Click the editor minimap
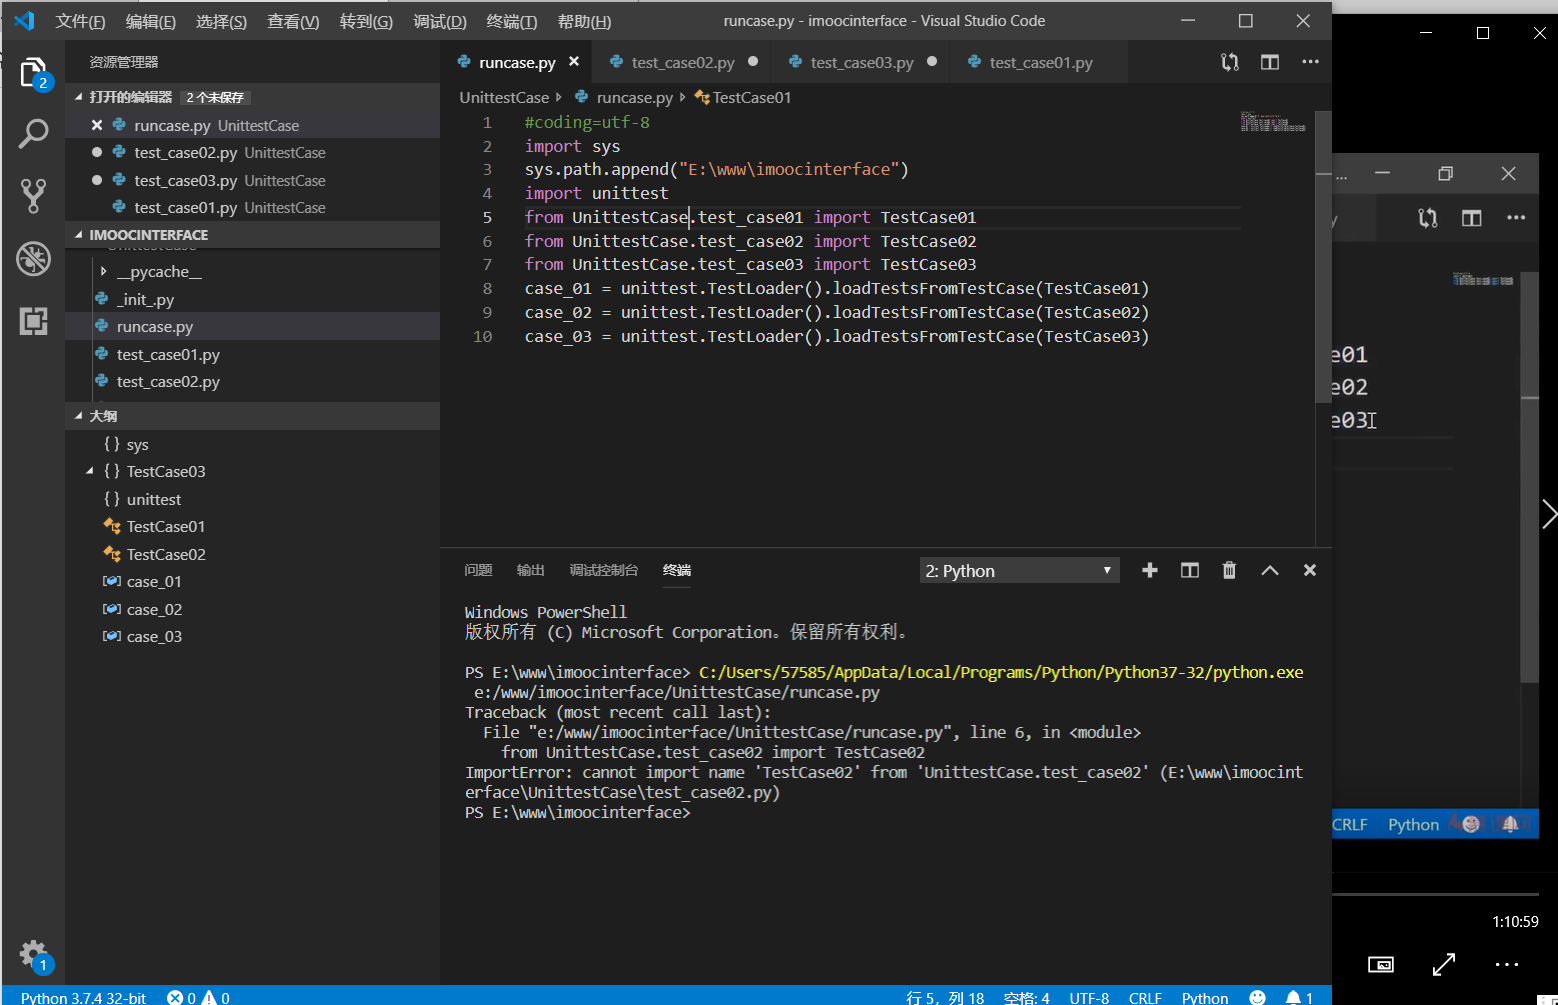The image size is (1558, 1005). click(1273, 122)
